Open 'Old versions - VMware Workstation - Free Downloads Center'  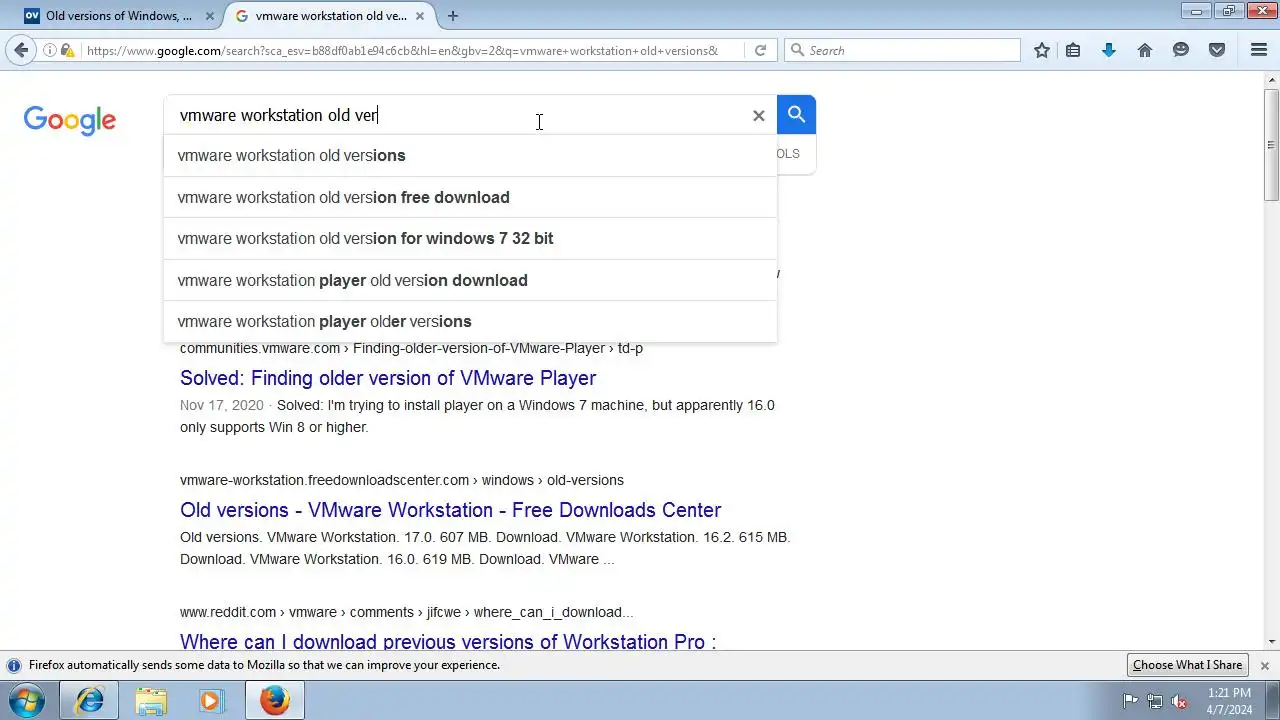point(450,510)
